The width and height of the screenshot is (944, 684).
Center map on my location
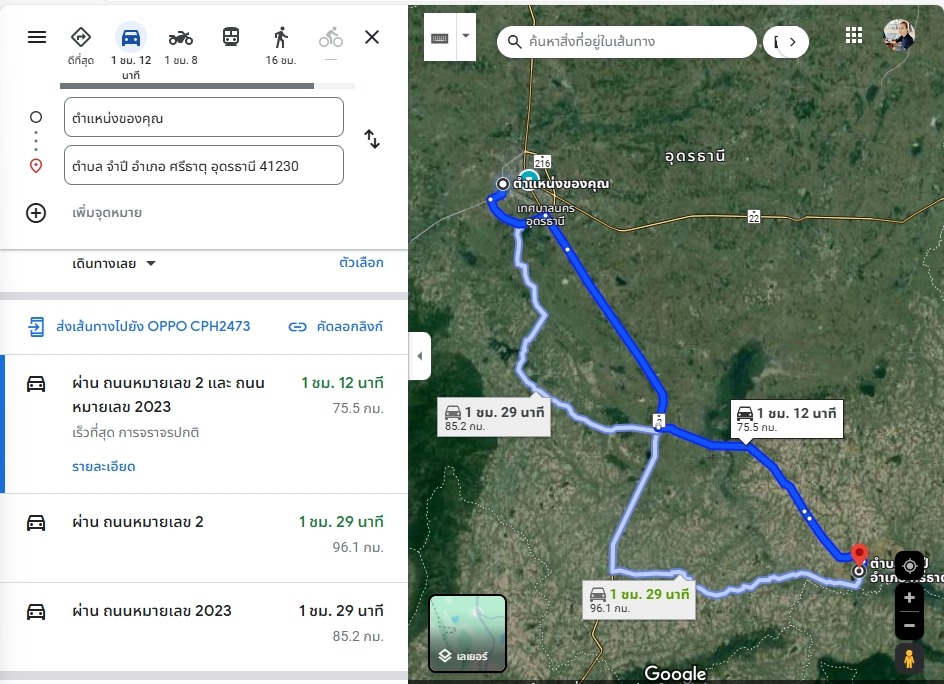pyautogui.click(x=909, y=565)
